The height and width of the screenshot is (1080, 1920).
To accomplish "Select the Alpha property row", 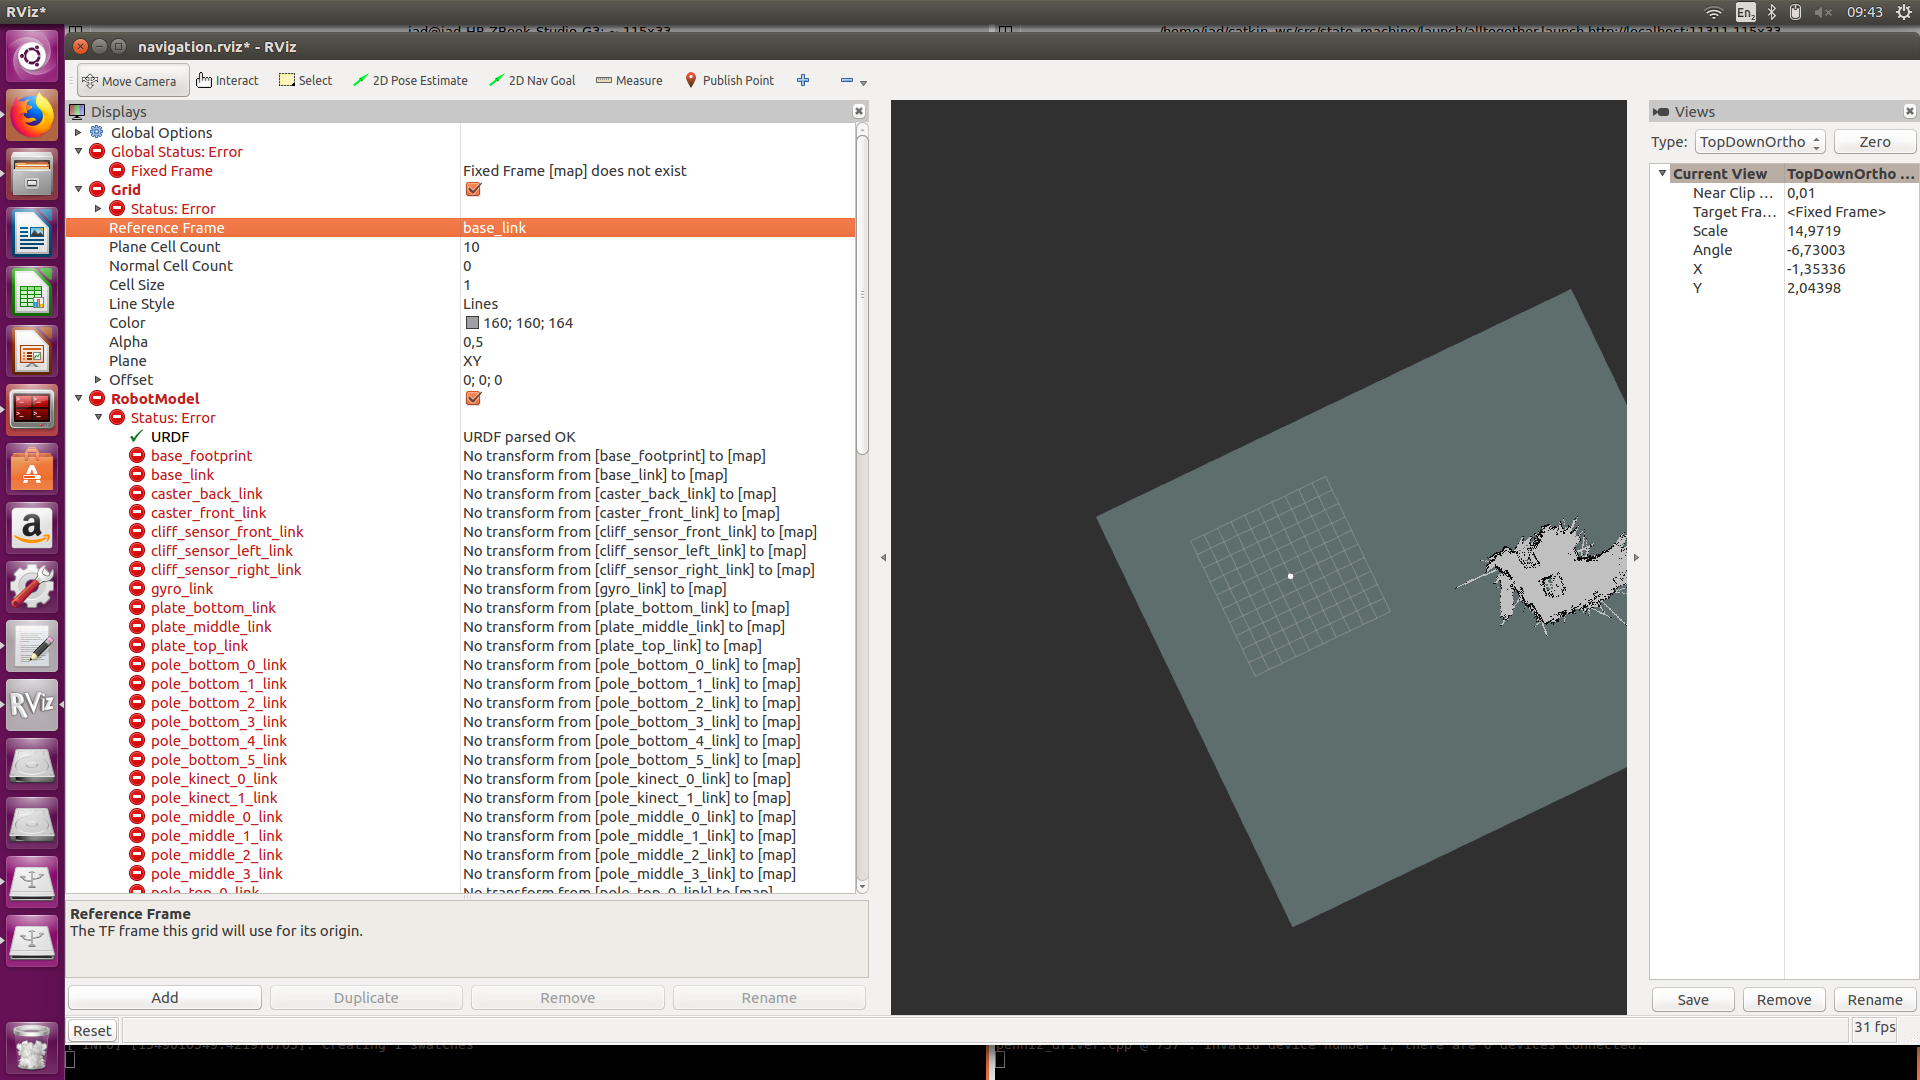I will tap(460, 342).
